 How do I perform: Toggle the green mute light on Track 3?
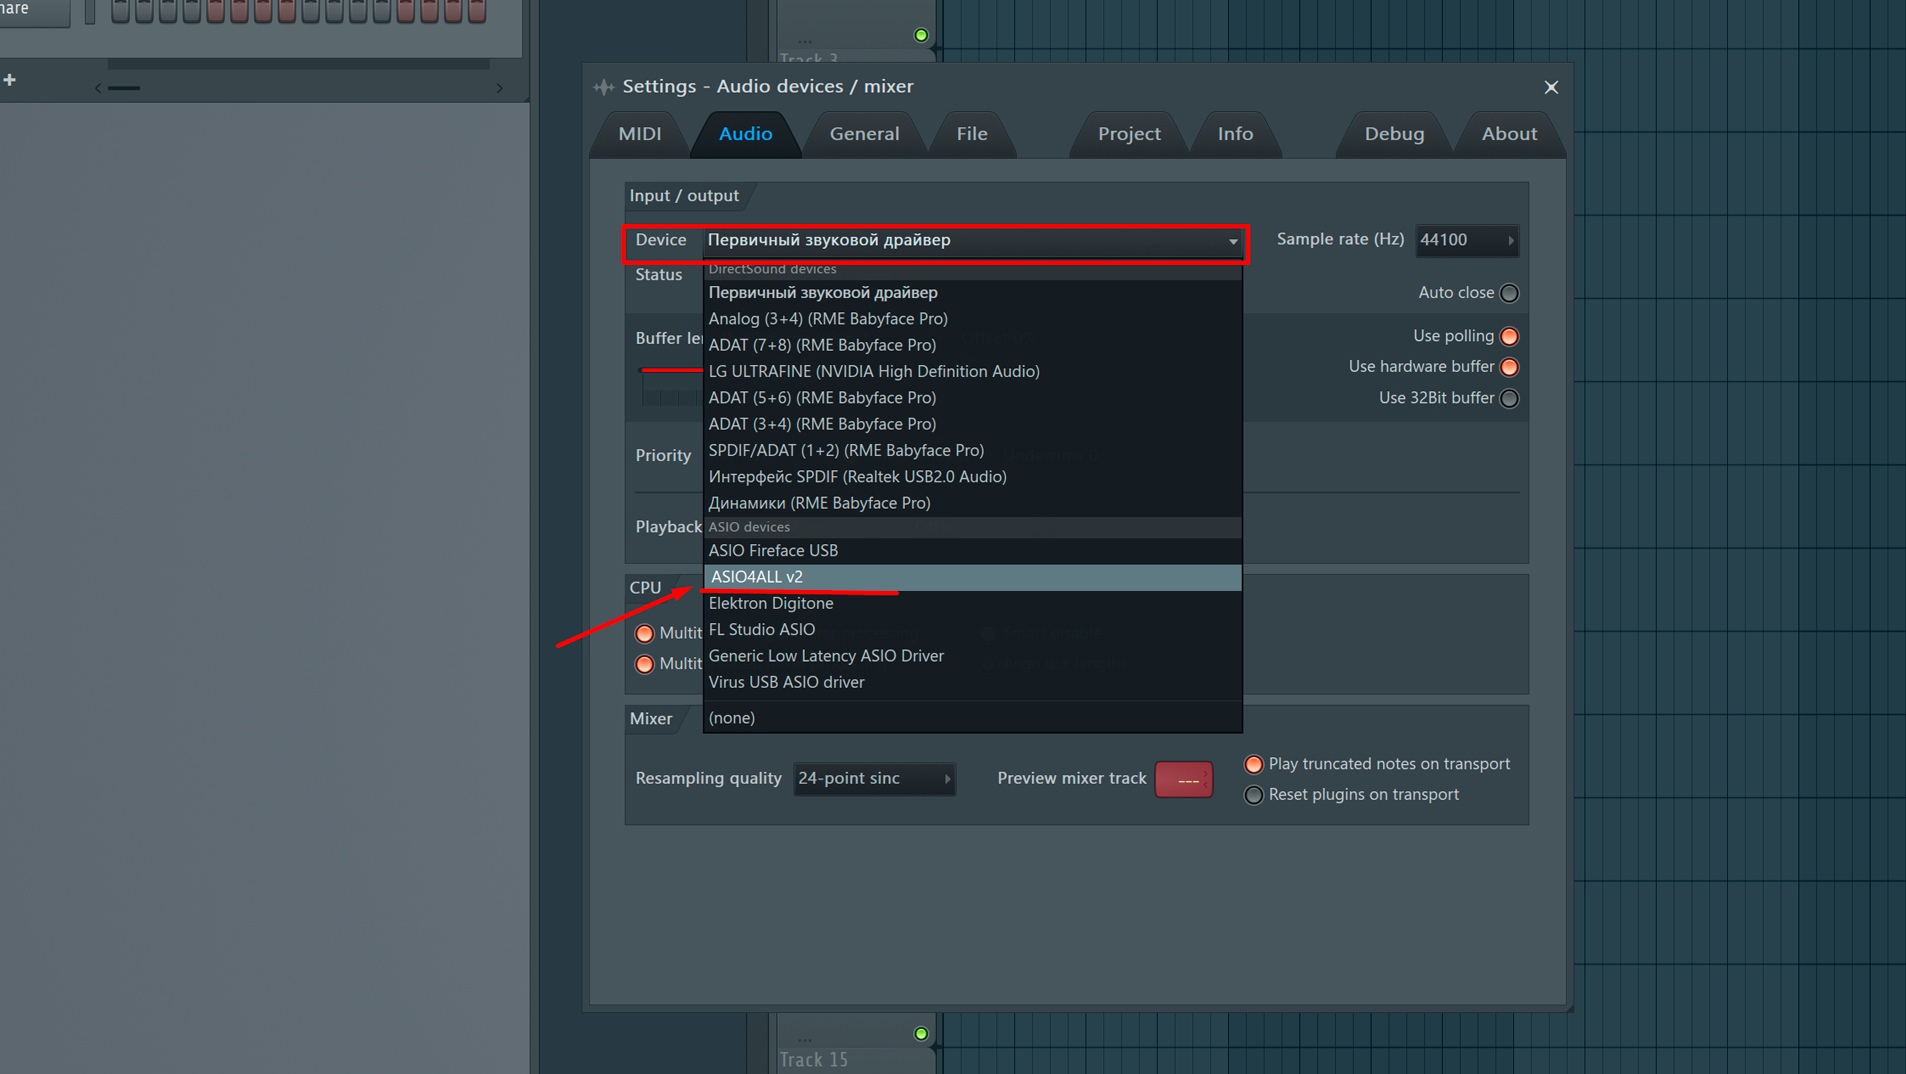(921, 35)
